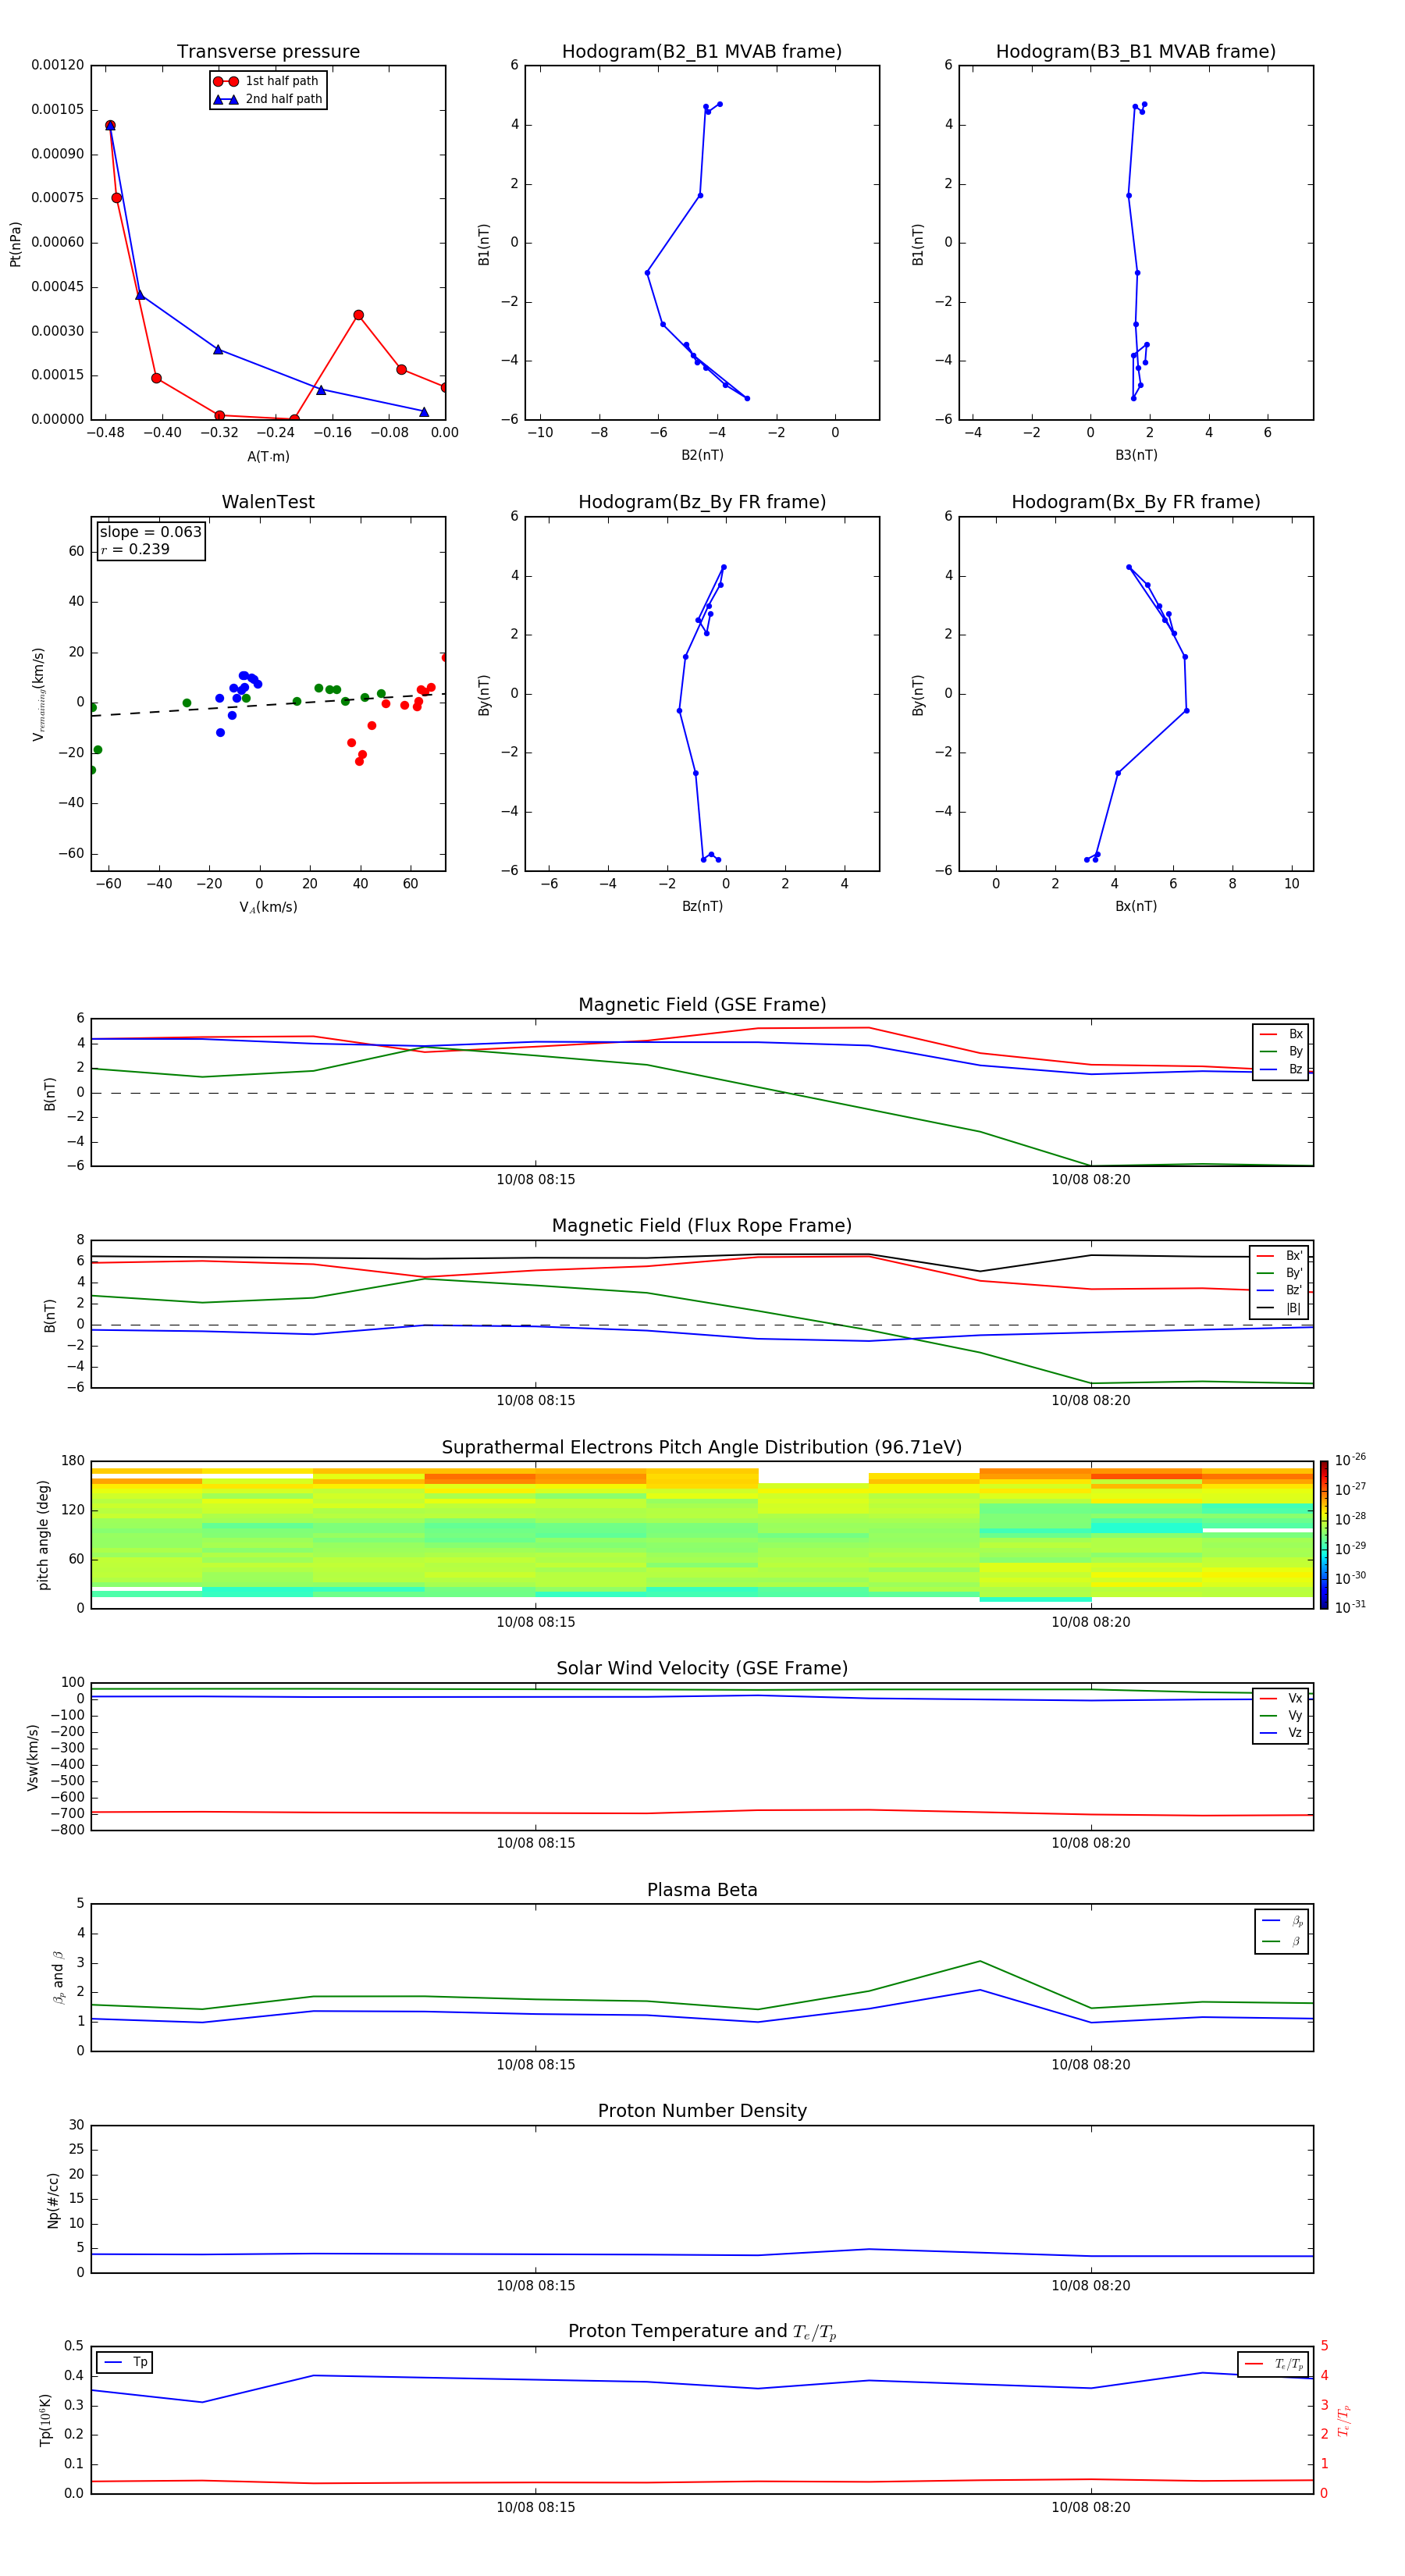Click the "Vsw(km/s)" axis label
Viewport: 1405px width, 2576px height.
click(x=32, y=1757)
